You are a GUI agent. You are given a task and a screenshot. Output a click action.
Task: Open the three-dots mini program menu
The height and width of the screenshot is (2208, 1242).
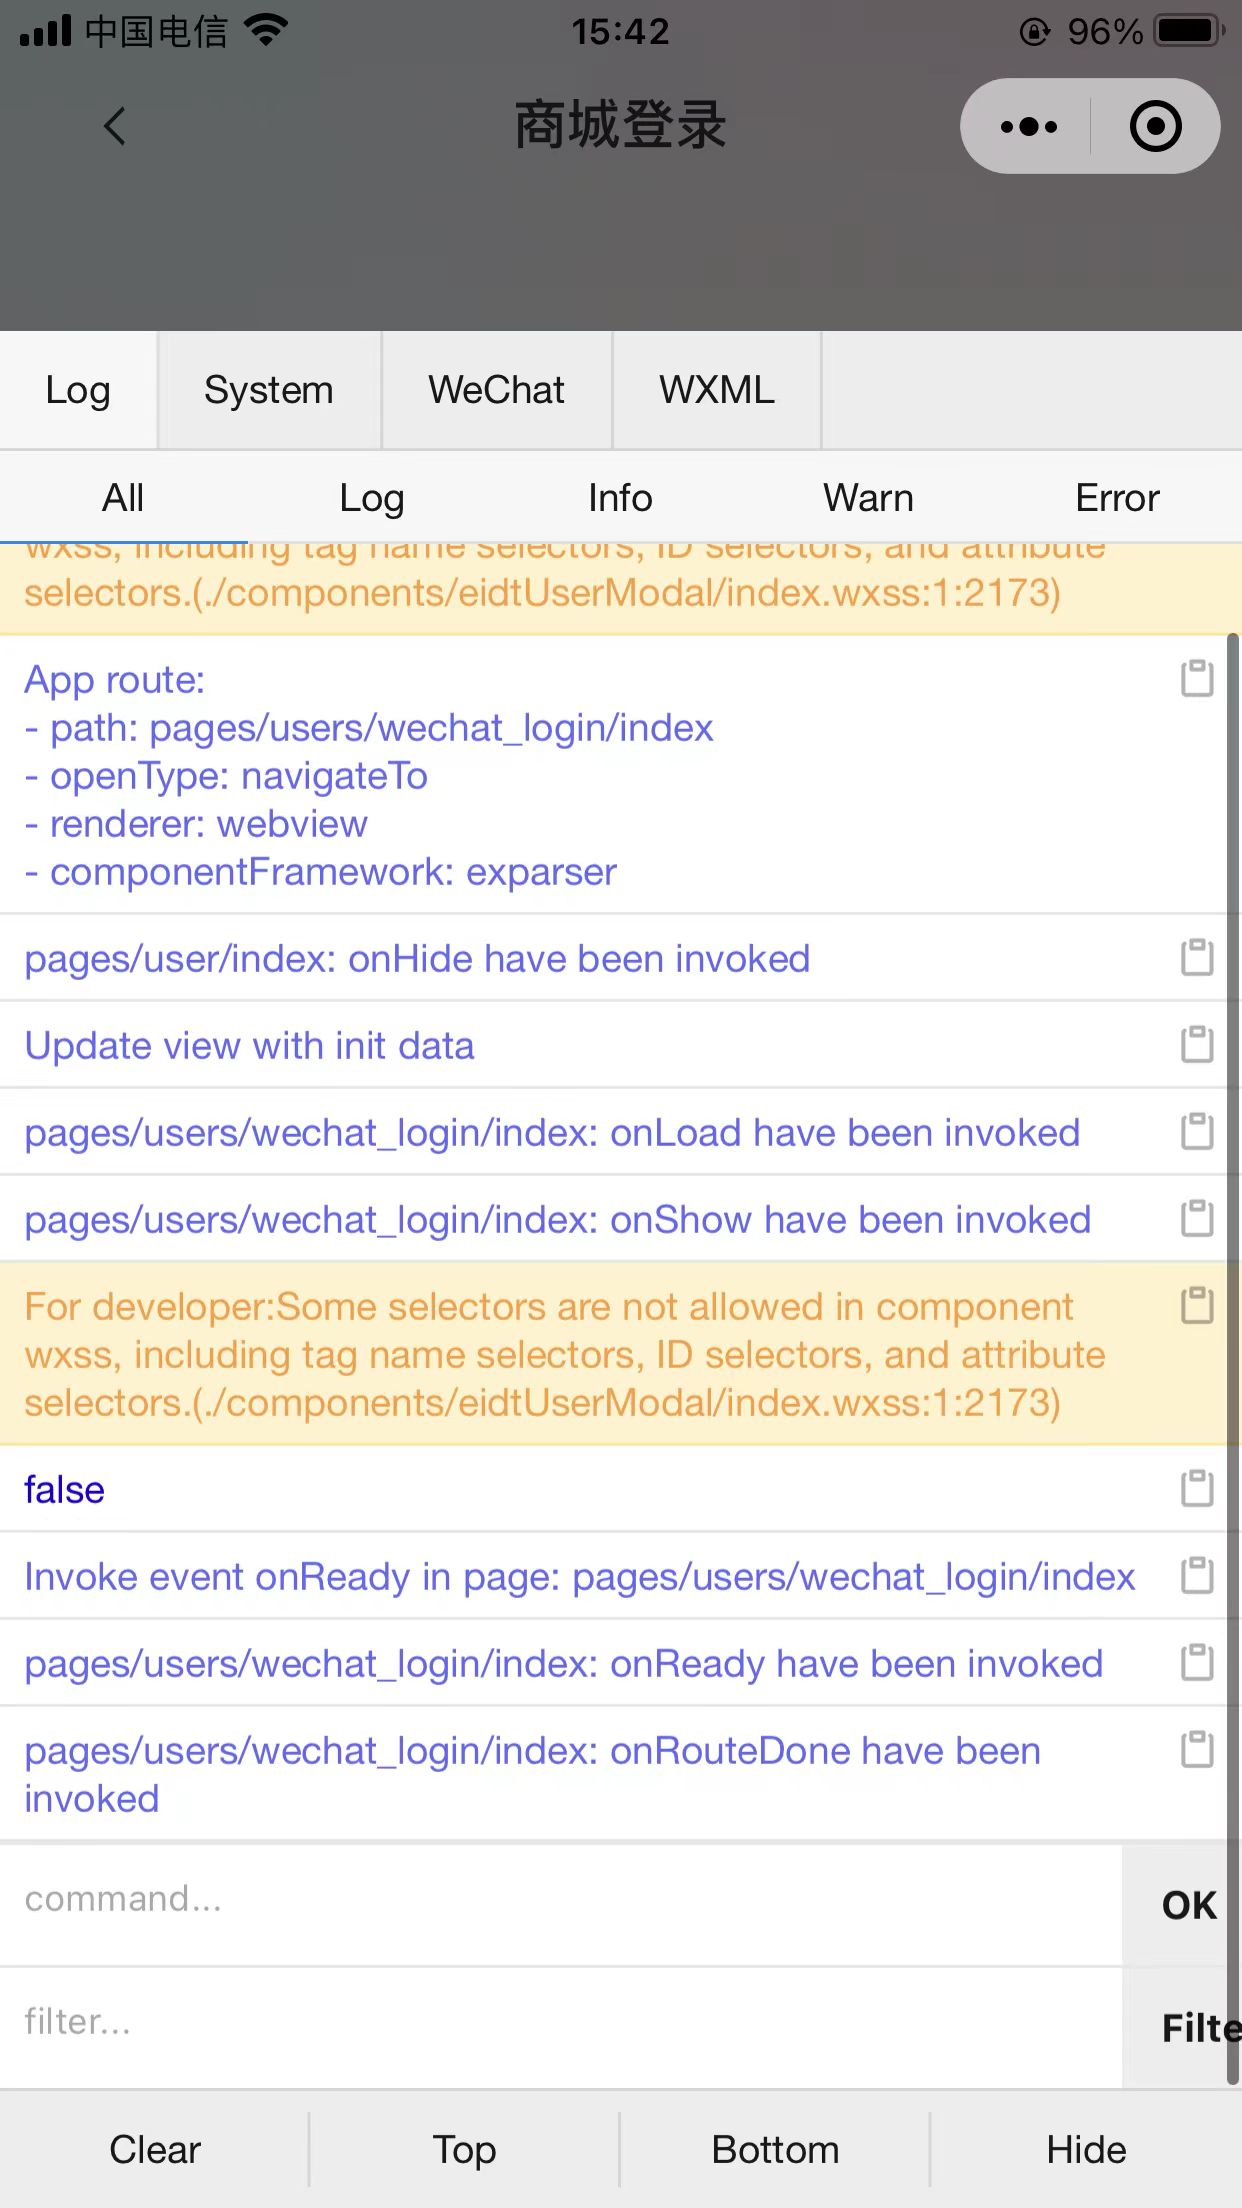(1028, 127)
